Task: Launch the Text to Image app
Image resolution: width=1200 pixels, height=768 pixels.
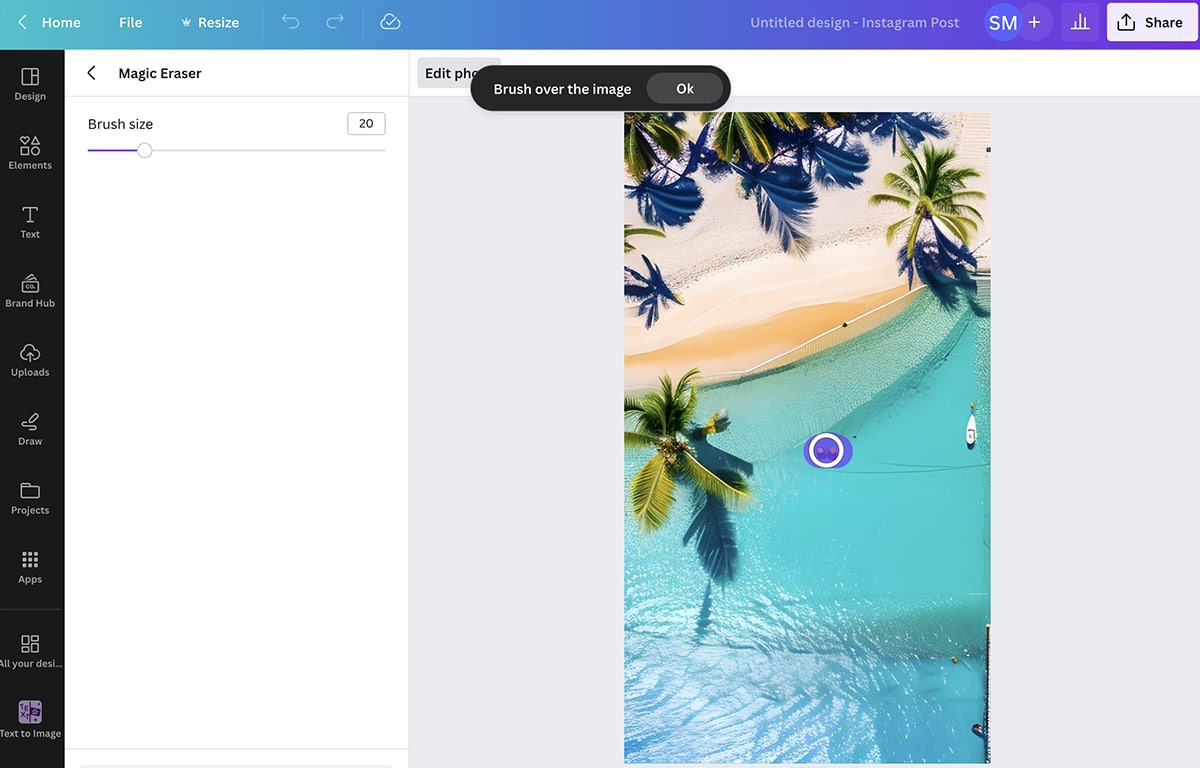Action: pos(30,720)
